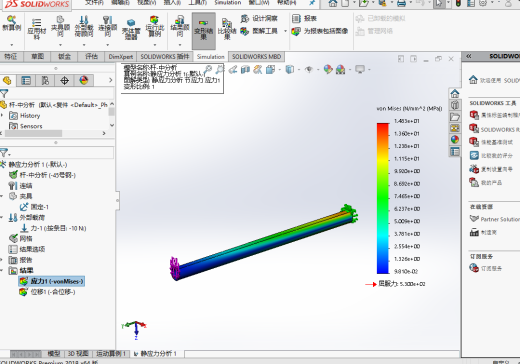Open the Appearances task pane color-ball icon
Viewport: 520px width, 364px height.
pos(455,139)
